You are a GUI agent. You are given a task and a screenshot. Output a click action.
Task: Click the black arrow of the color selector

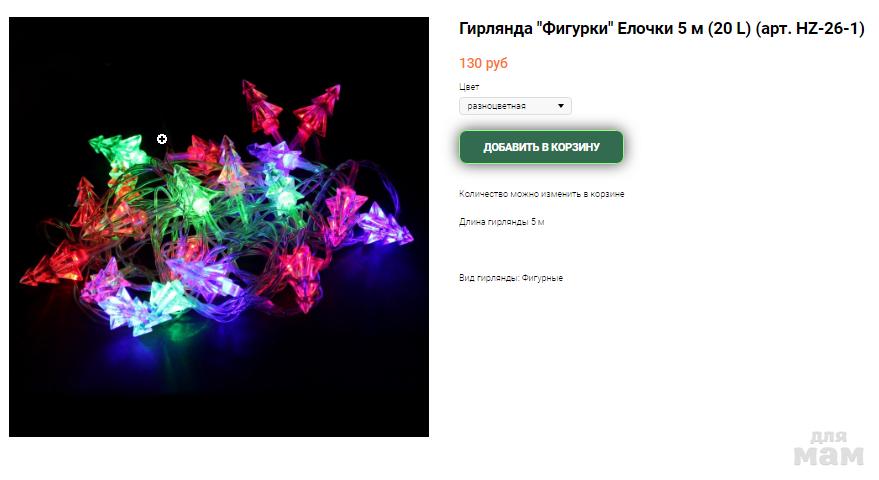click(561, 106)
